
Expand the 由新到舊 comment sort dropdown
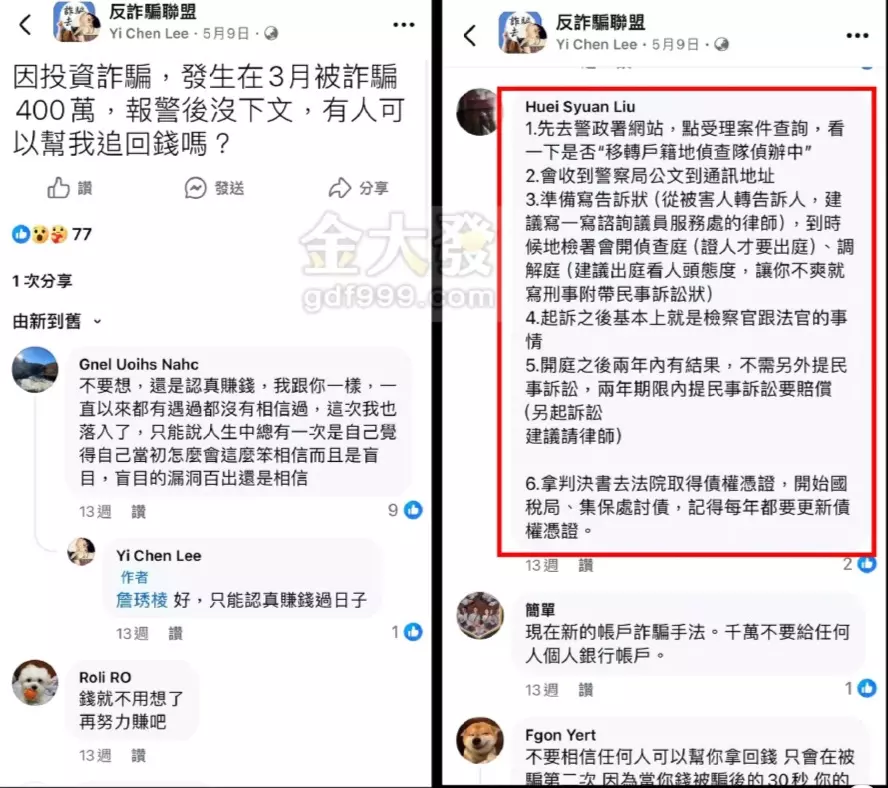click(57, 321)
